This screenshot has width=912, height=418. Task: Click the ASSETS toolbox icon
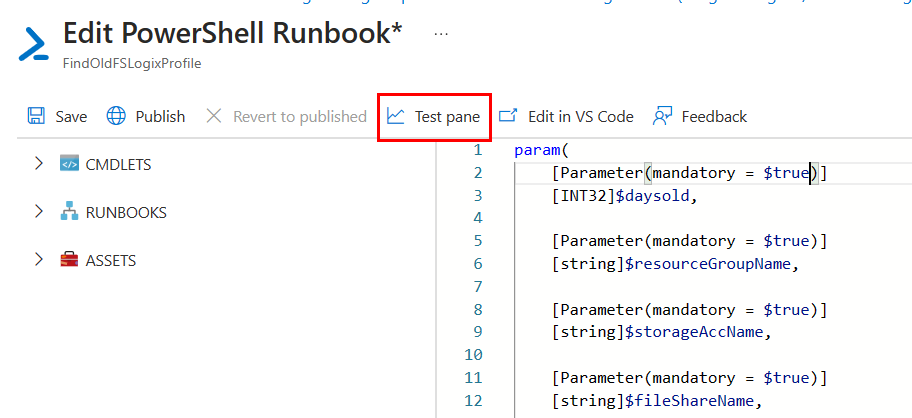tap(69, 260)
